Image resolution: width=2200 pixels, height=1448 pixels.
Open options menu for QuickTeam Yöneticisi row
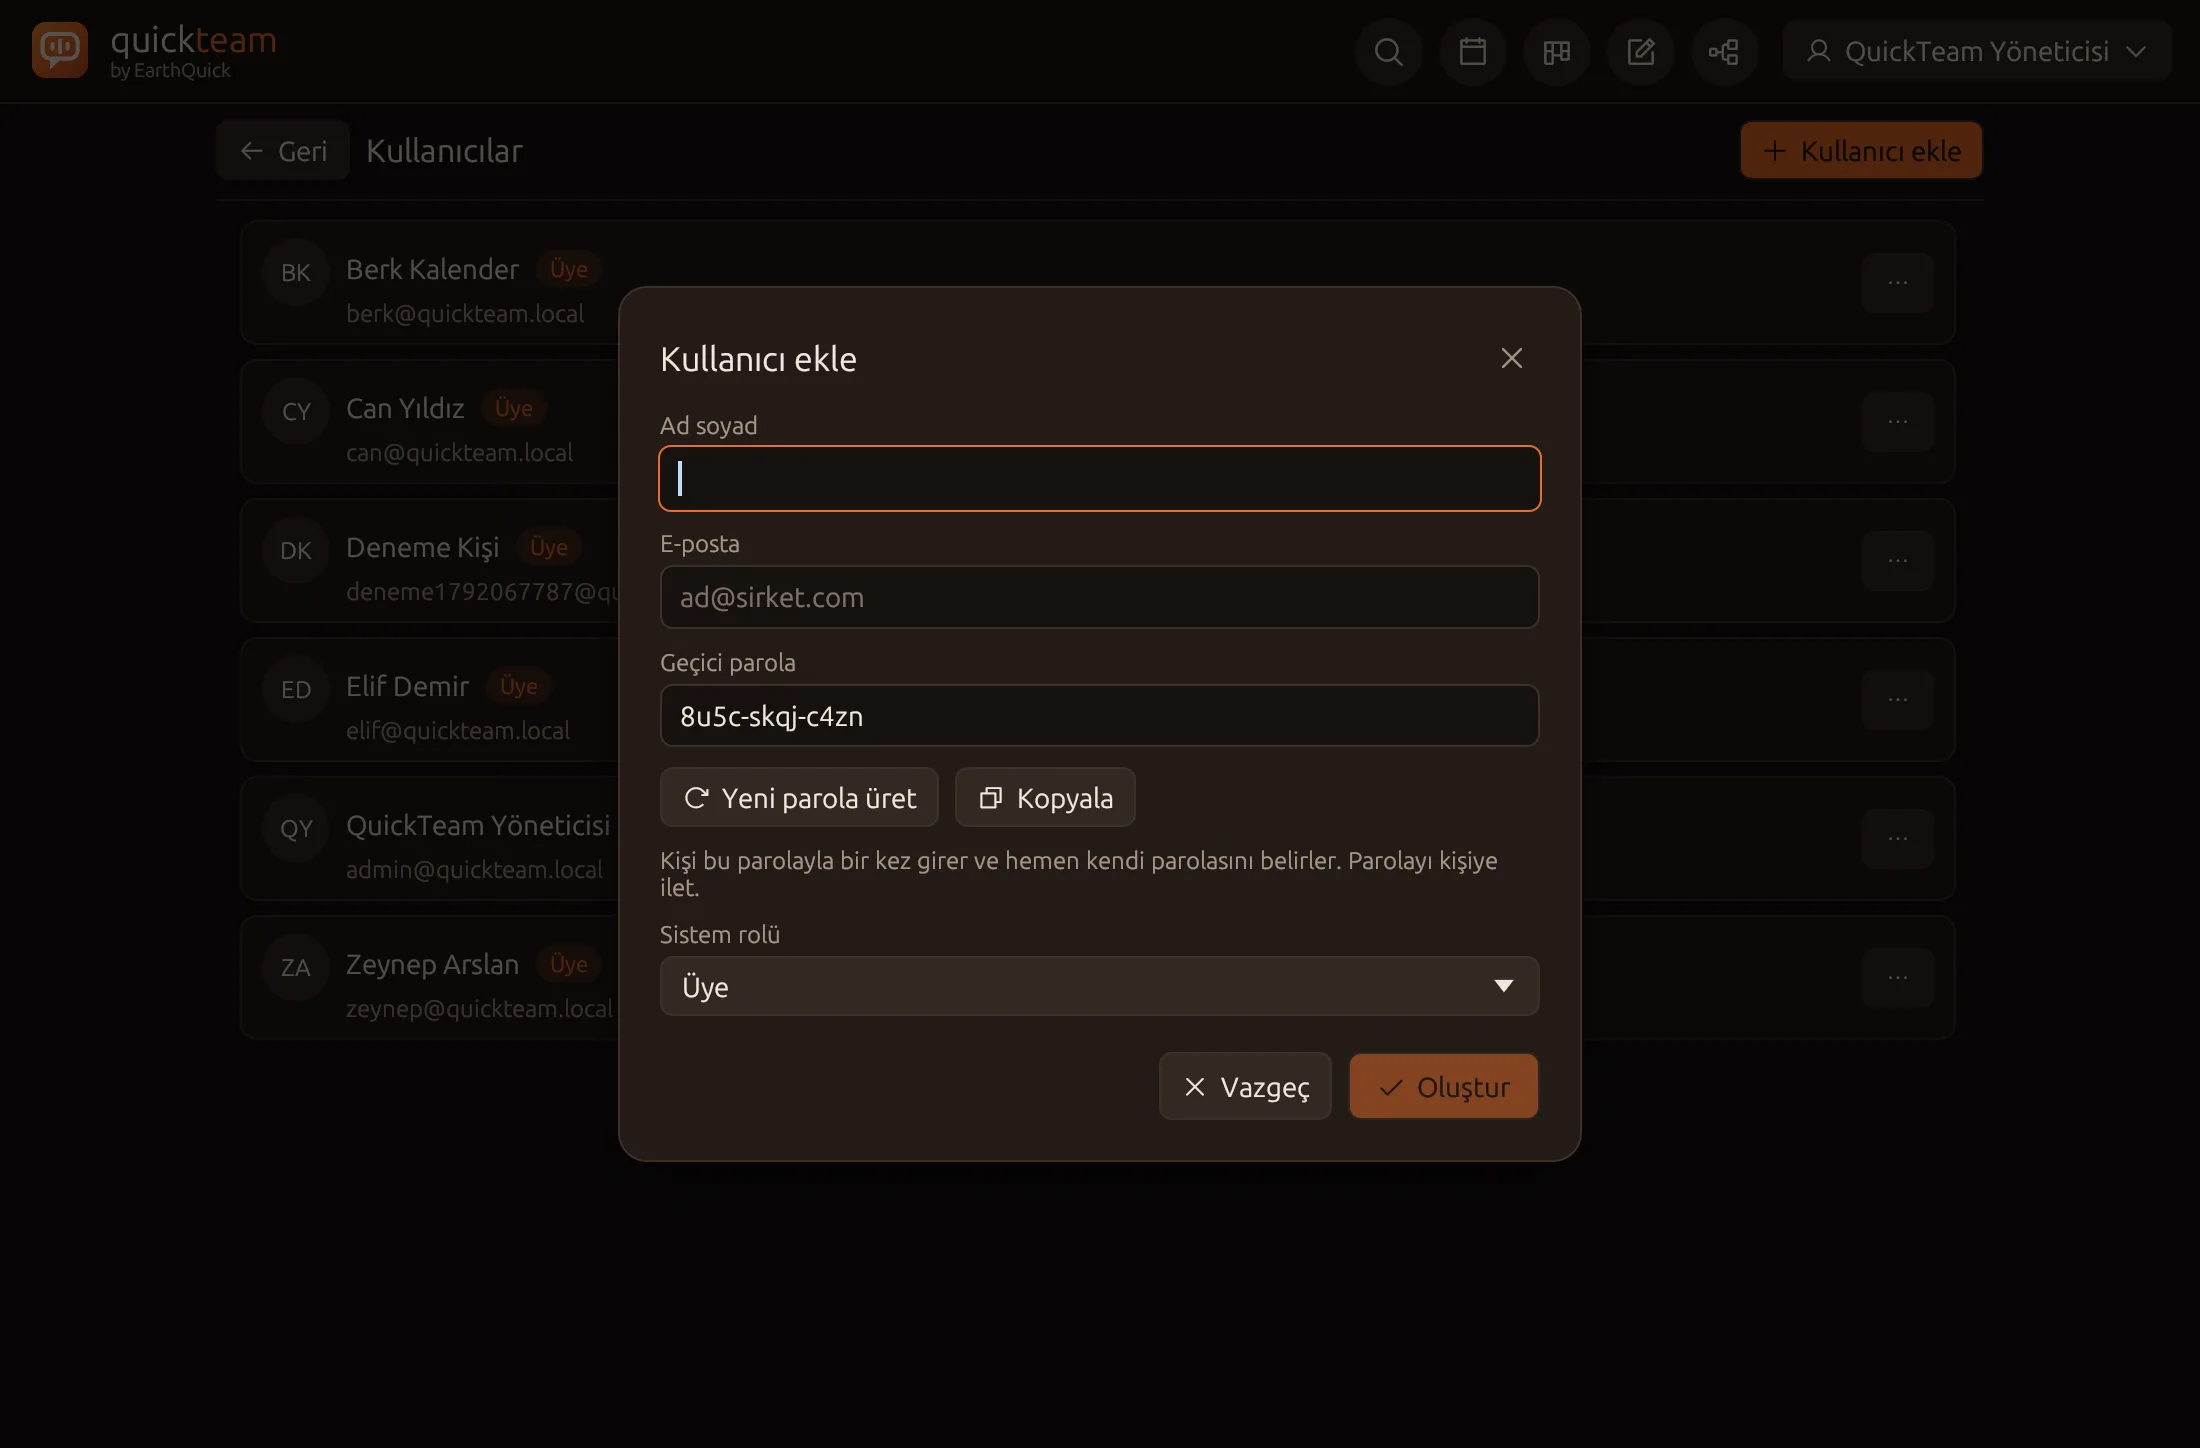pos(1897,839)
